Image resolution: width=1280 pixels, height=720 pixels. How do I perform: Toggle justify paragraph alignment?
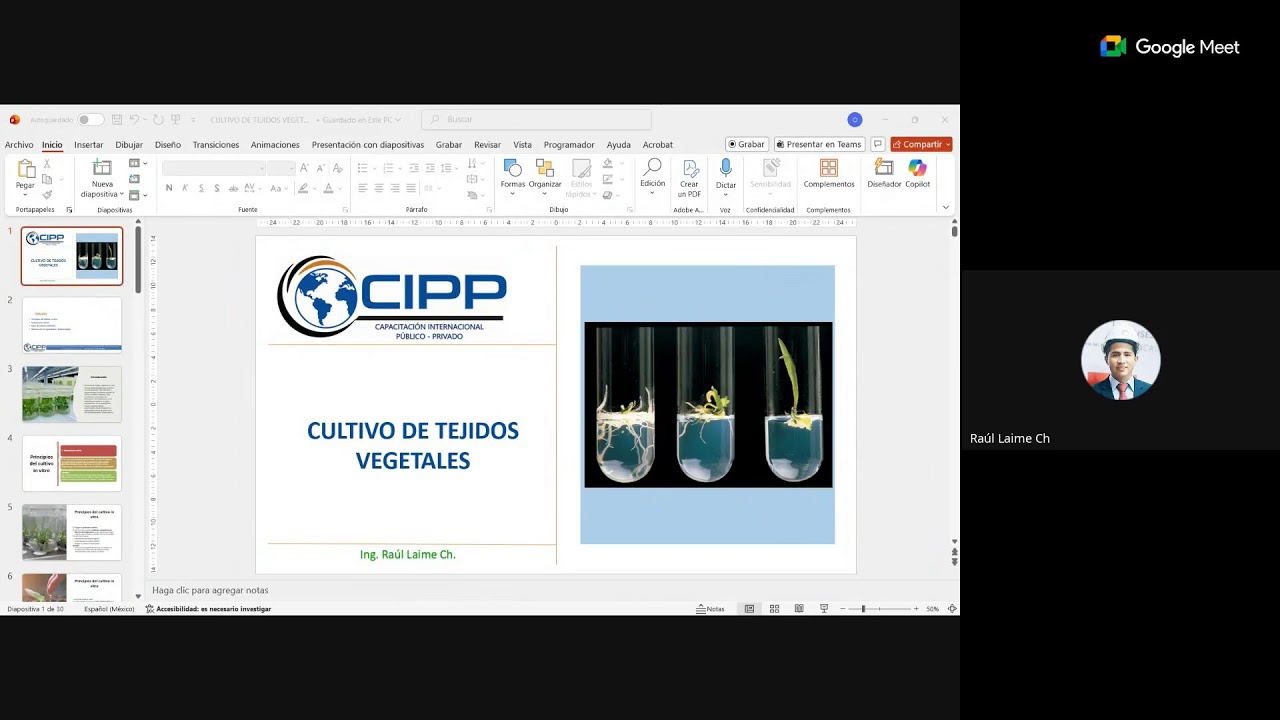[x=411, y=188]
